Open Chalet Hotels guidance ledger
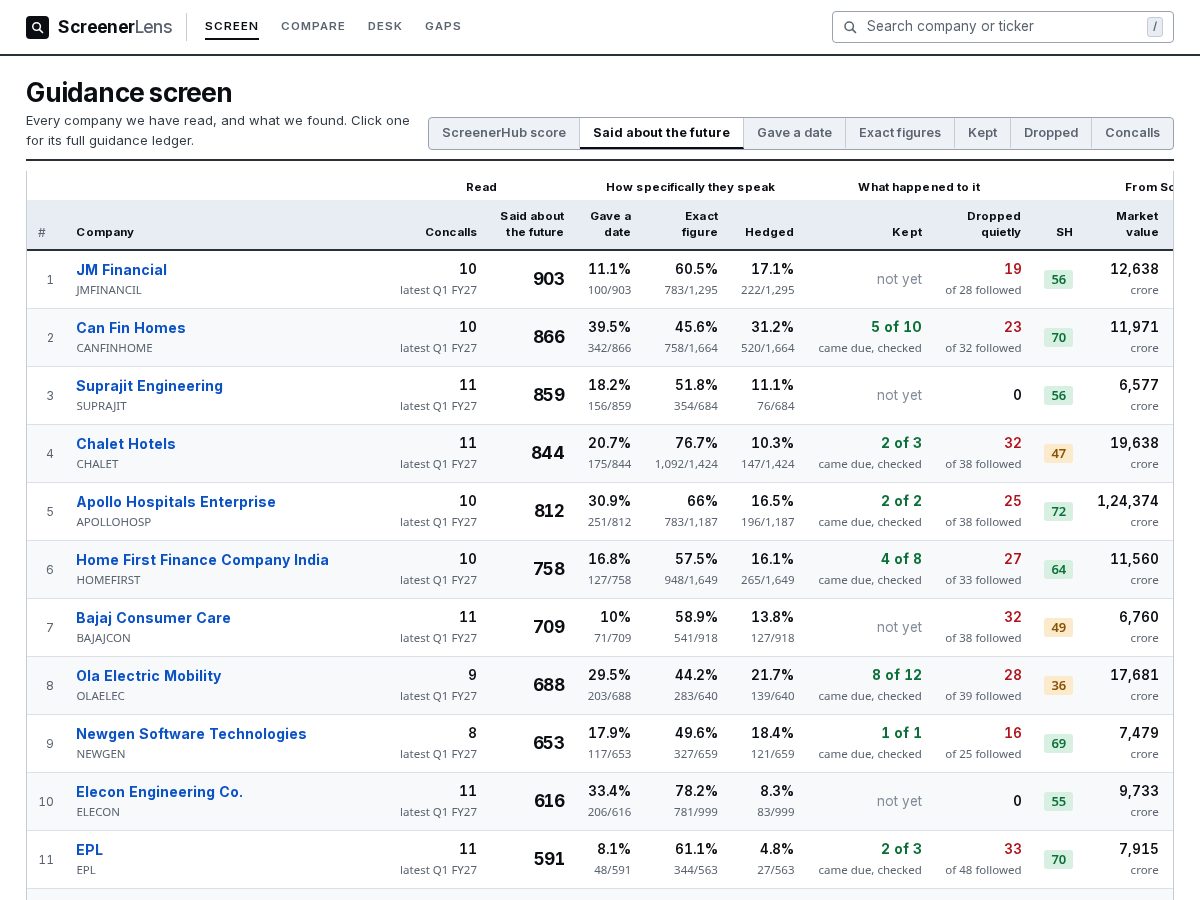 pos(126,444)
